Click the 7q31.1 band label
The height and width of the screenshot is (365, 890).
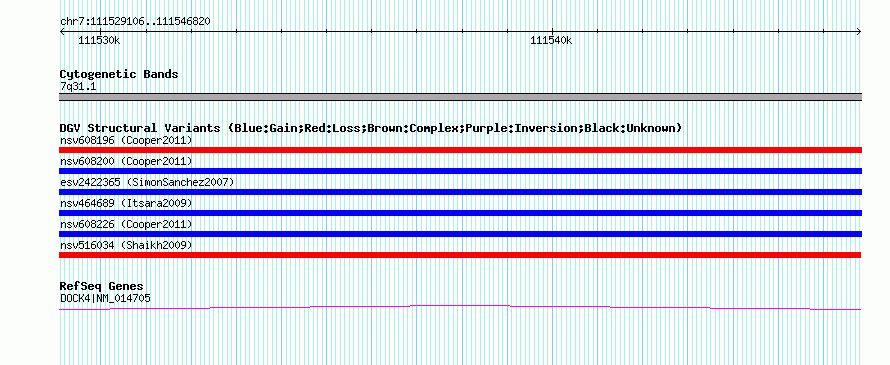(x=78, y=86)
